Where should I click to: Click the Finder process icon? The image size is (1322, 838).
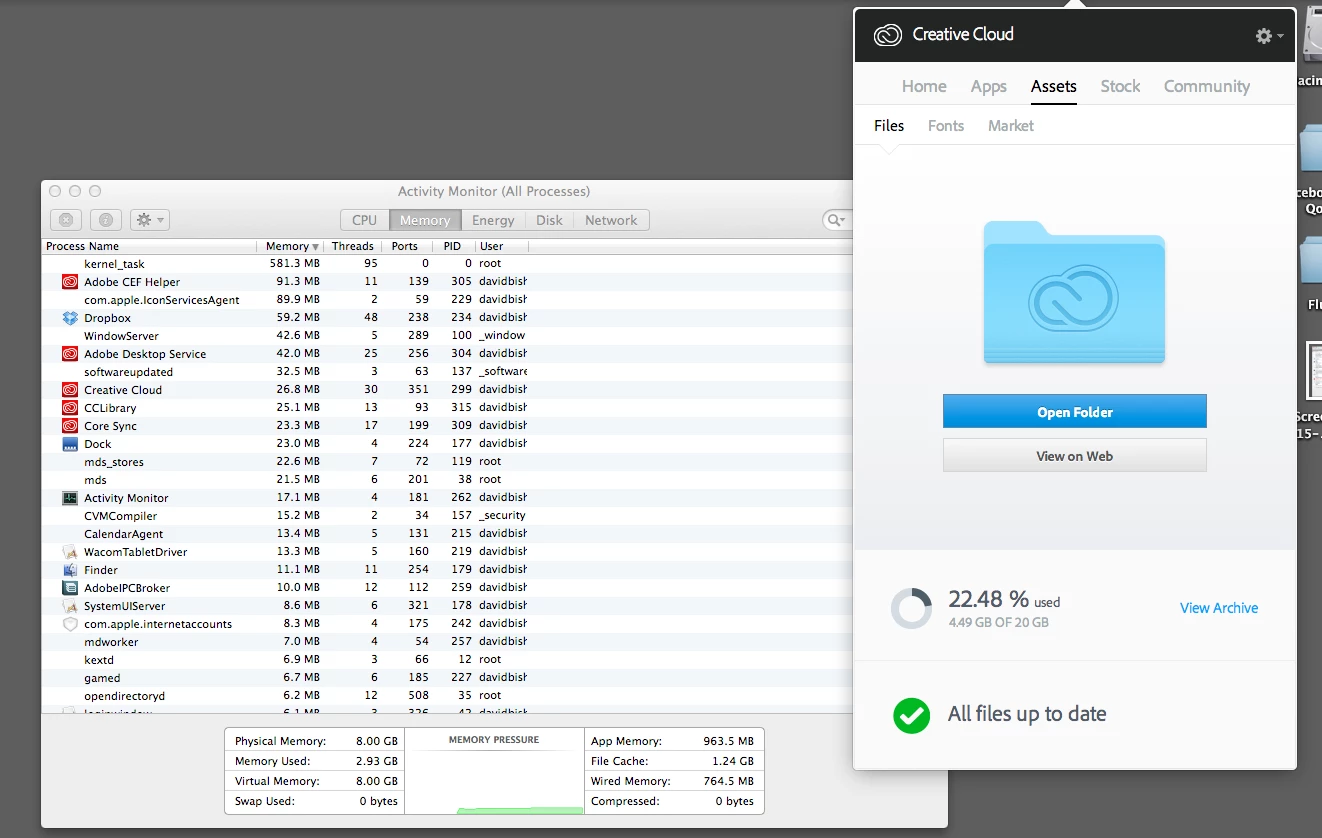pos(70,570)
